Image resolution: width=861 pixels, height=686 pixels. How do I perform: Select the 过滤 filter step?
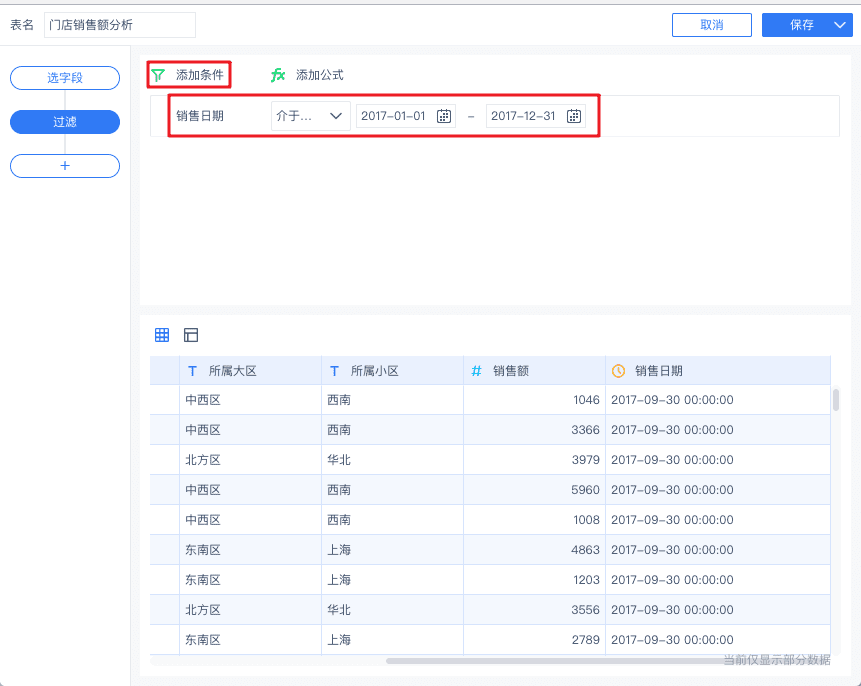tap(65, 122)
